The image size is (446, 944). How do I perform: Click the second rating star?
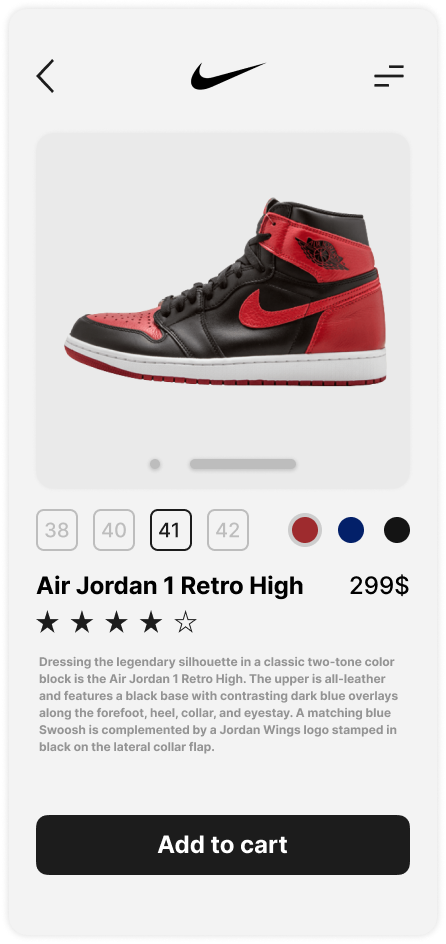click(x=81, y=622)
